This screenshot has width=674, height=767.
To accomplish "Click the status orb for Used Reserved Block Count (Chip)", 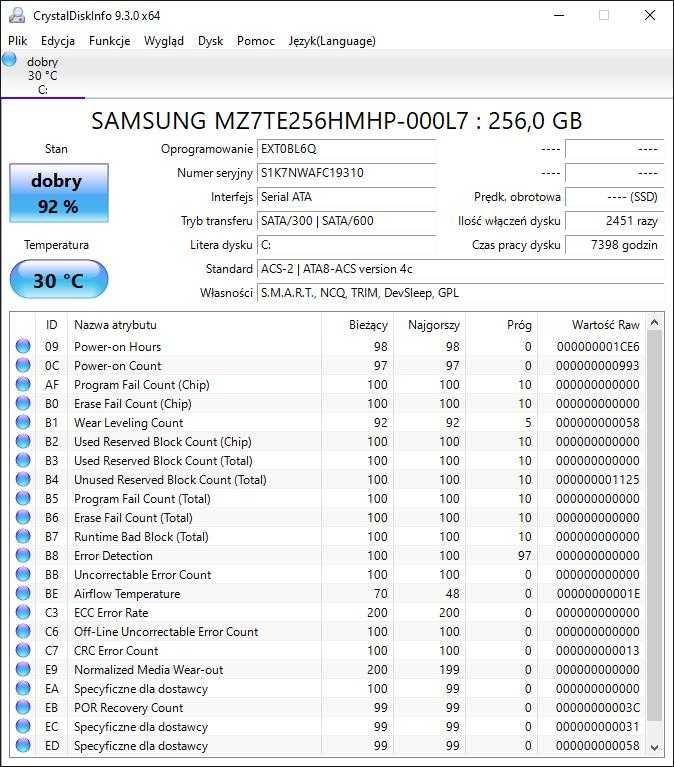I will click(x=23, y=441).
